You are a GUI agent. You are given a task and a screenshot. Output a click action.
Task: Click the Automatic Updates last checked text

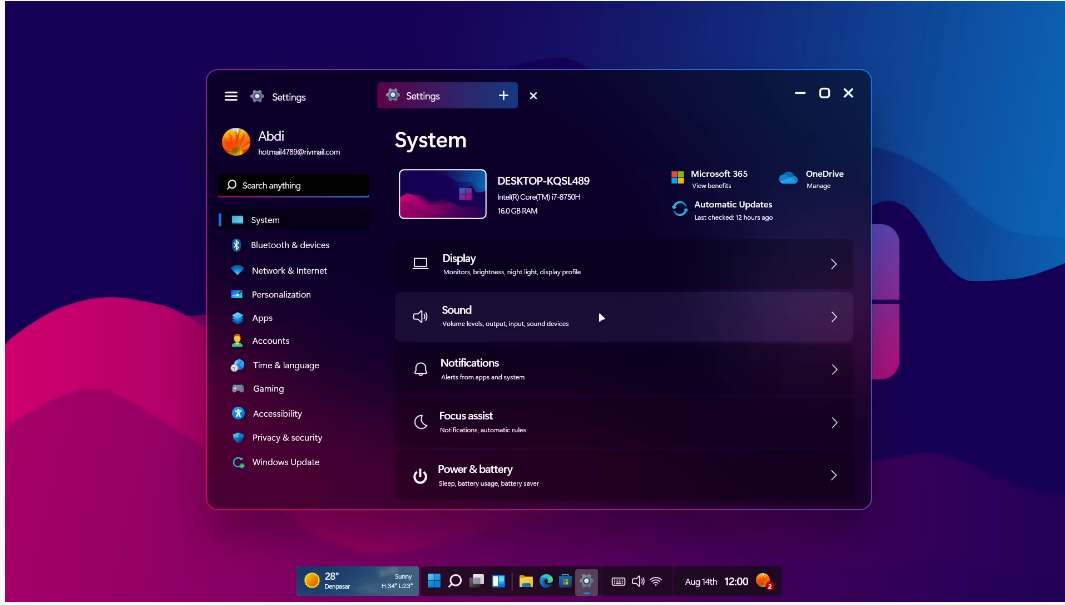[733, 218]
